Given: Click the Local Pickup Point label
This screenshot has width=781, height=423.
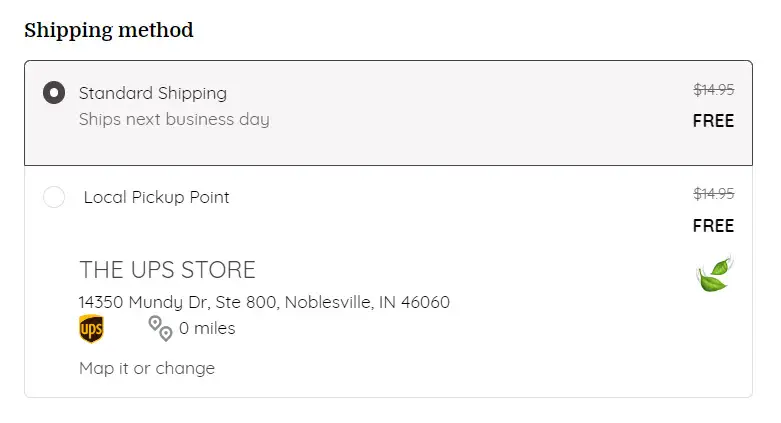Looking at the screenshot, I should (156, 197).
